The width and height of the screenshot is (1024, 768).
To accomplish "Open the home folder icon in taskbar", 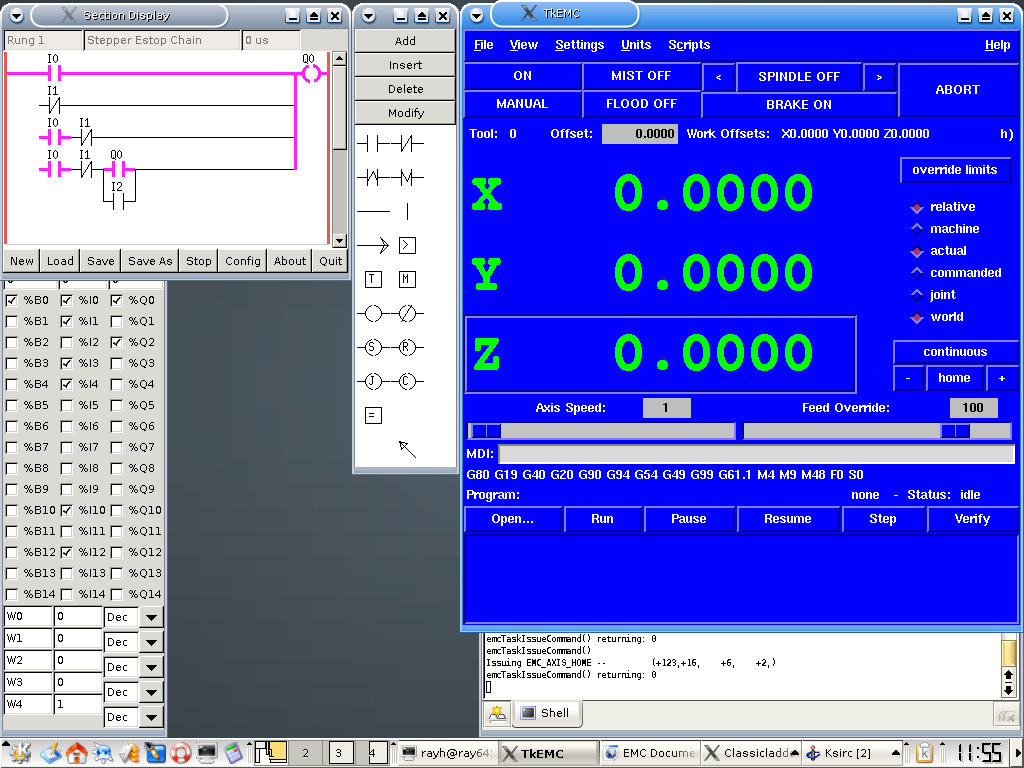I will click(76, 753).
